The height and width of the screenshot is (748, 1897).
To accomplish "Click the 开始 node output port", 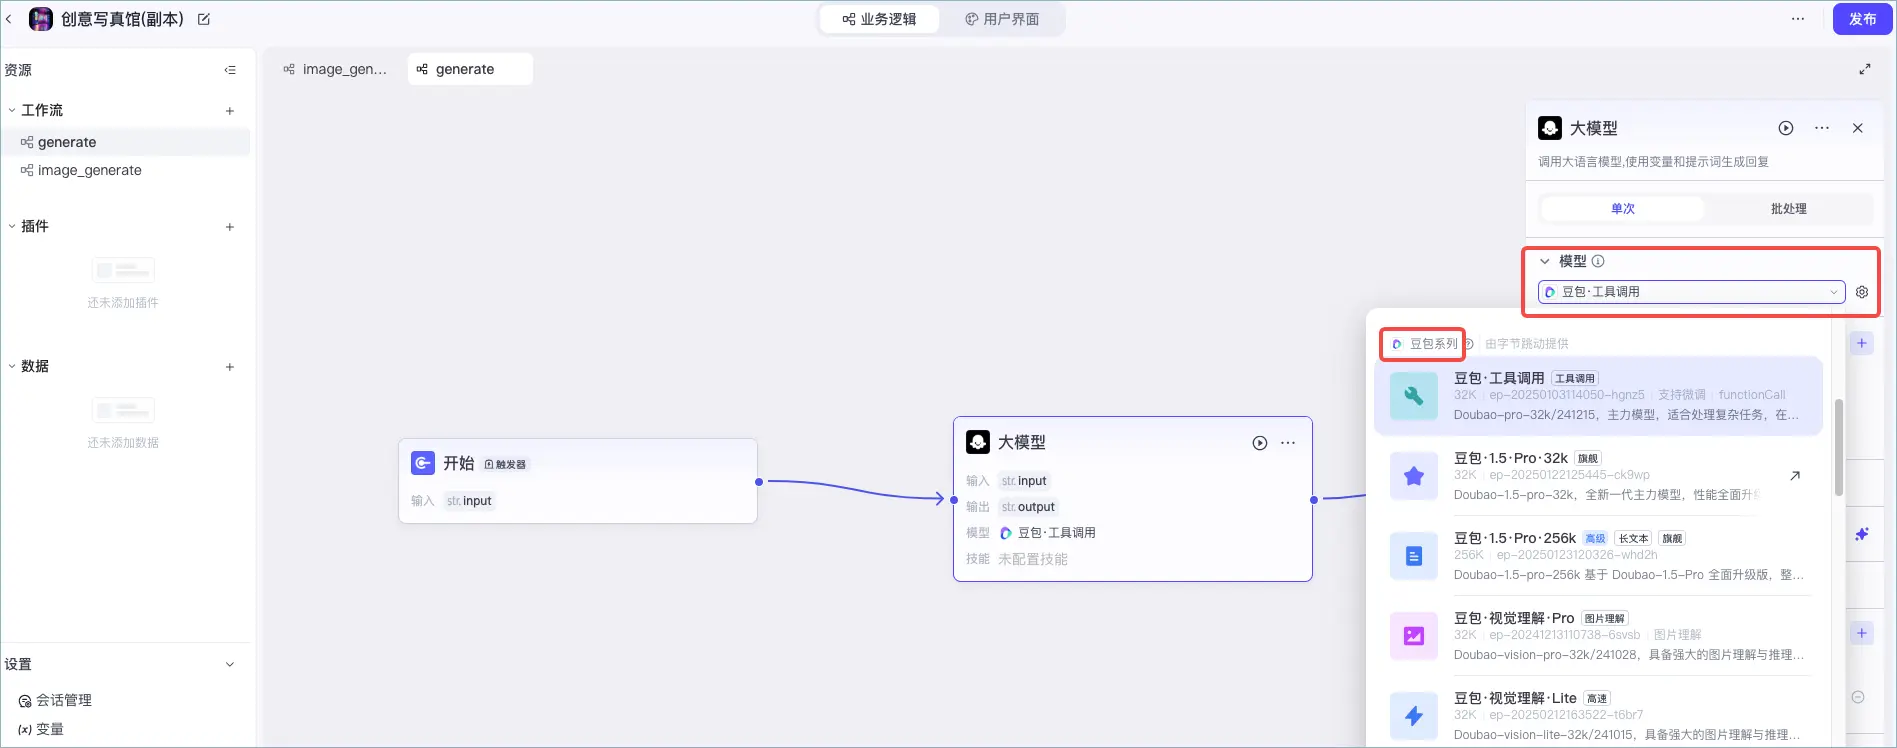I will tap(759, 482).
